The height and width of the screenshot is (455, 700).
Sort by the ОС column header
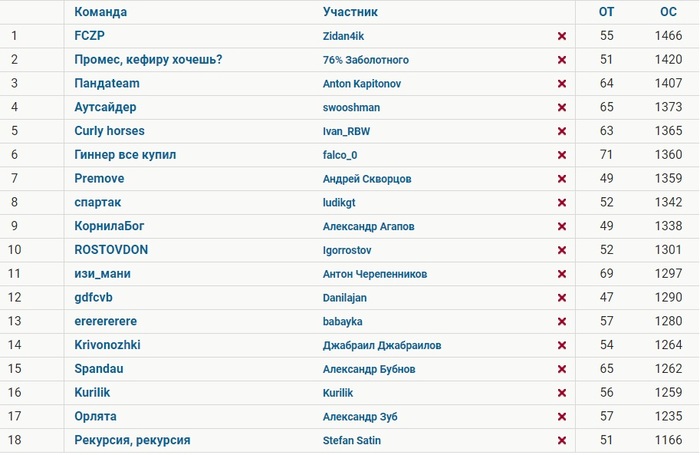668,12
